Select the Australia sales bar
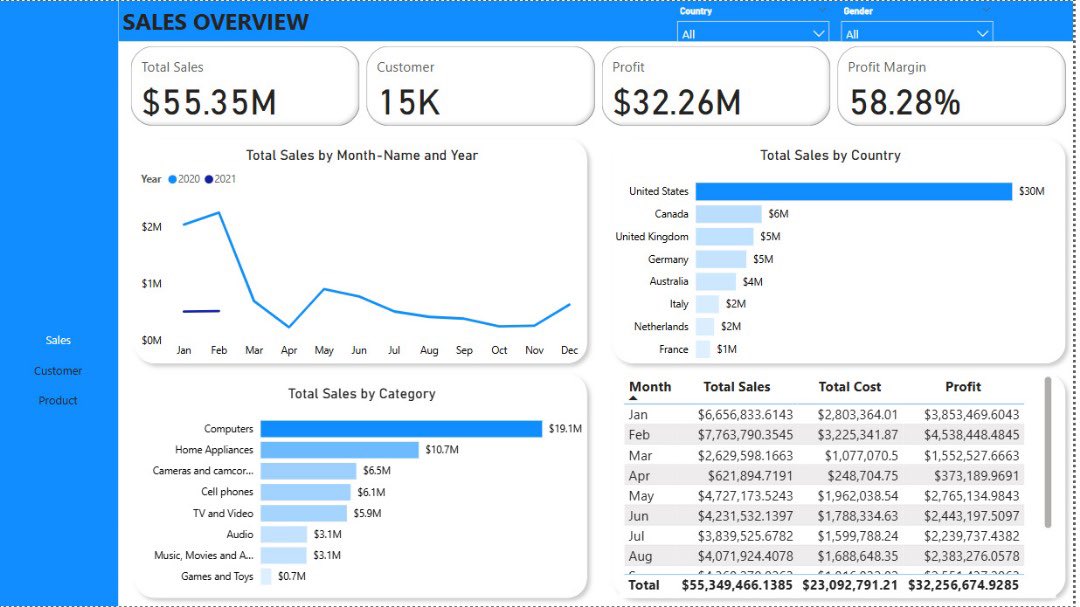Image resolution: width=1080 pixels, height=607 pixels. click(x=716, y=281)
